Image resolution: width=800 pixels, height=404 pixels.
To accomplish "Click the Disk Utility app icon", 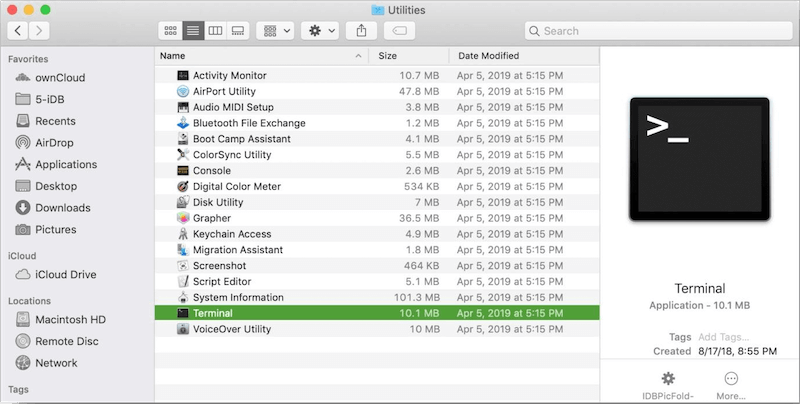I will tap(183, 202).
